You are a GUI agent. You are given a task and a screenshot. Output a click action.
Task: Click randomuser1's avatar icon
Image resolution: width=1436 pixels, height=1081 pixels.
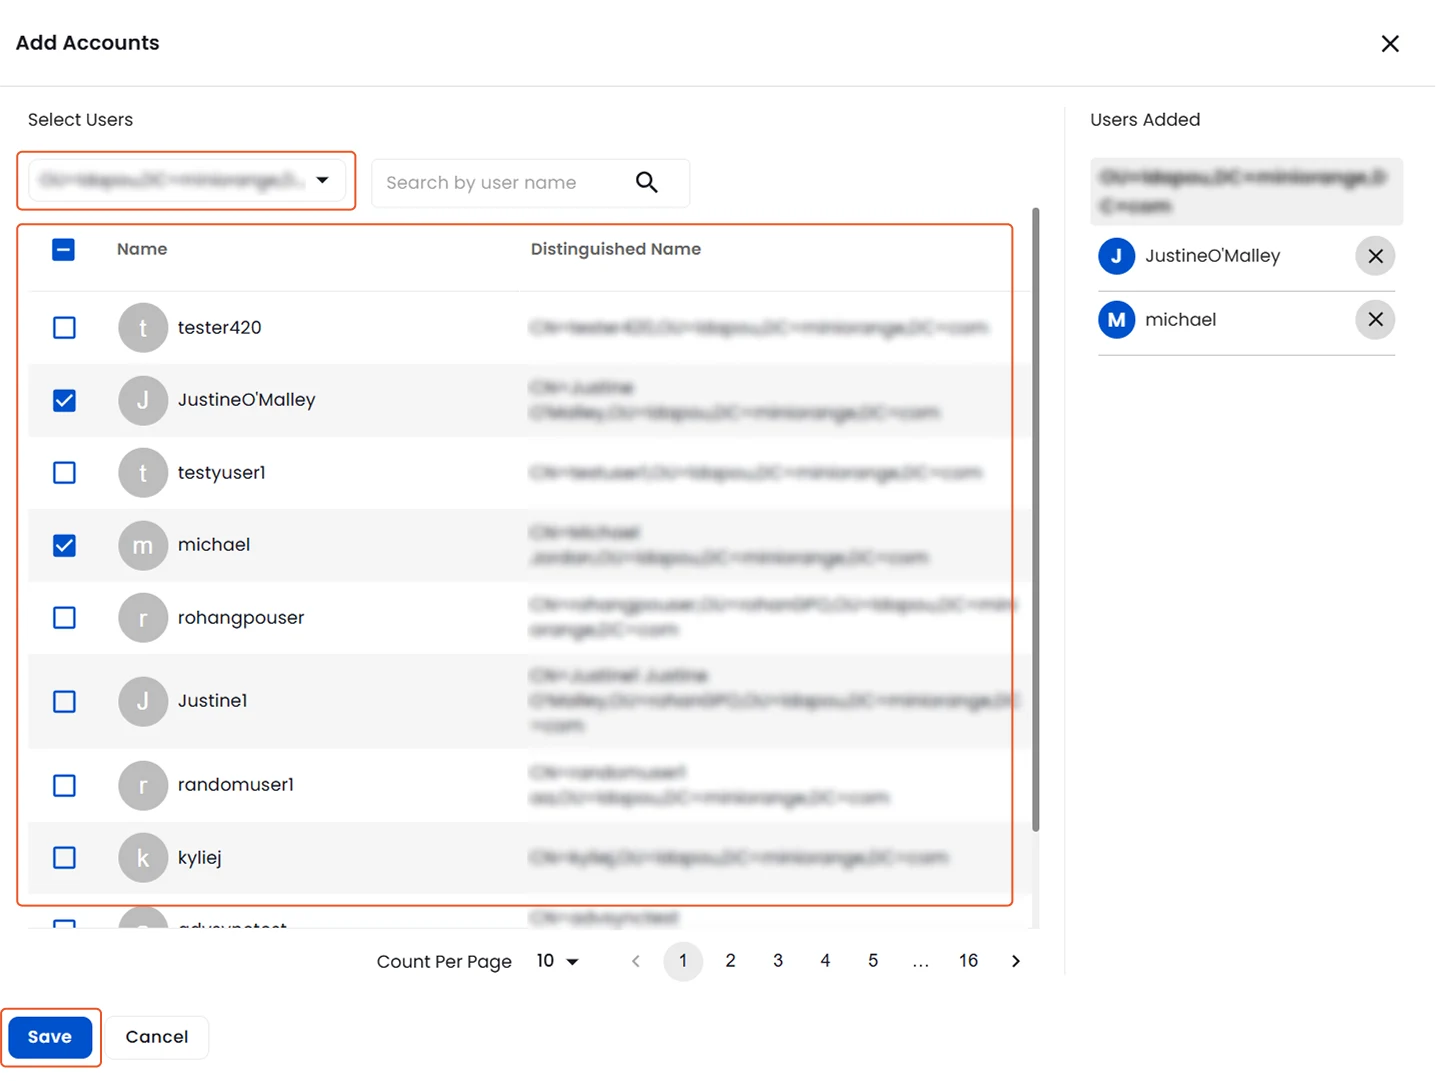tap(142, 785)
